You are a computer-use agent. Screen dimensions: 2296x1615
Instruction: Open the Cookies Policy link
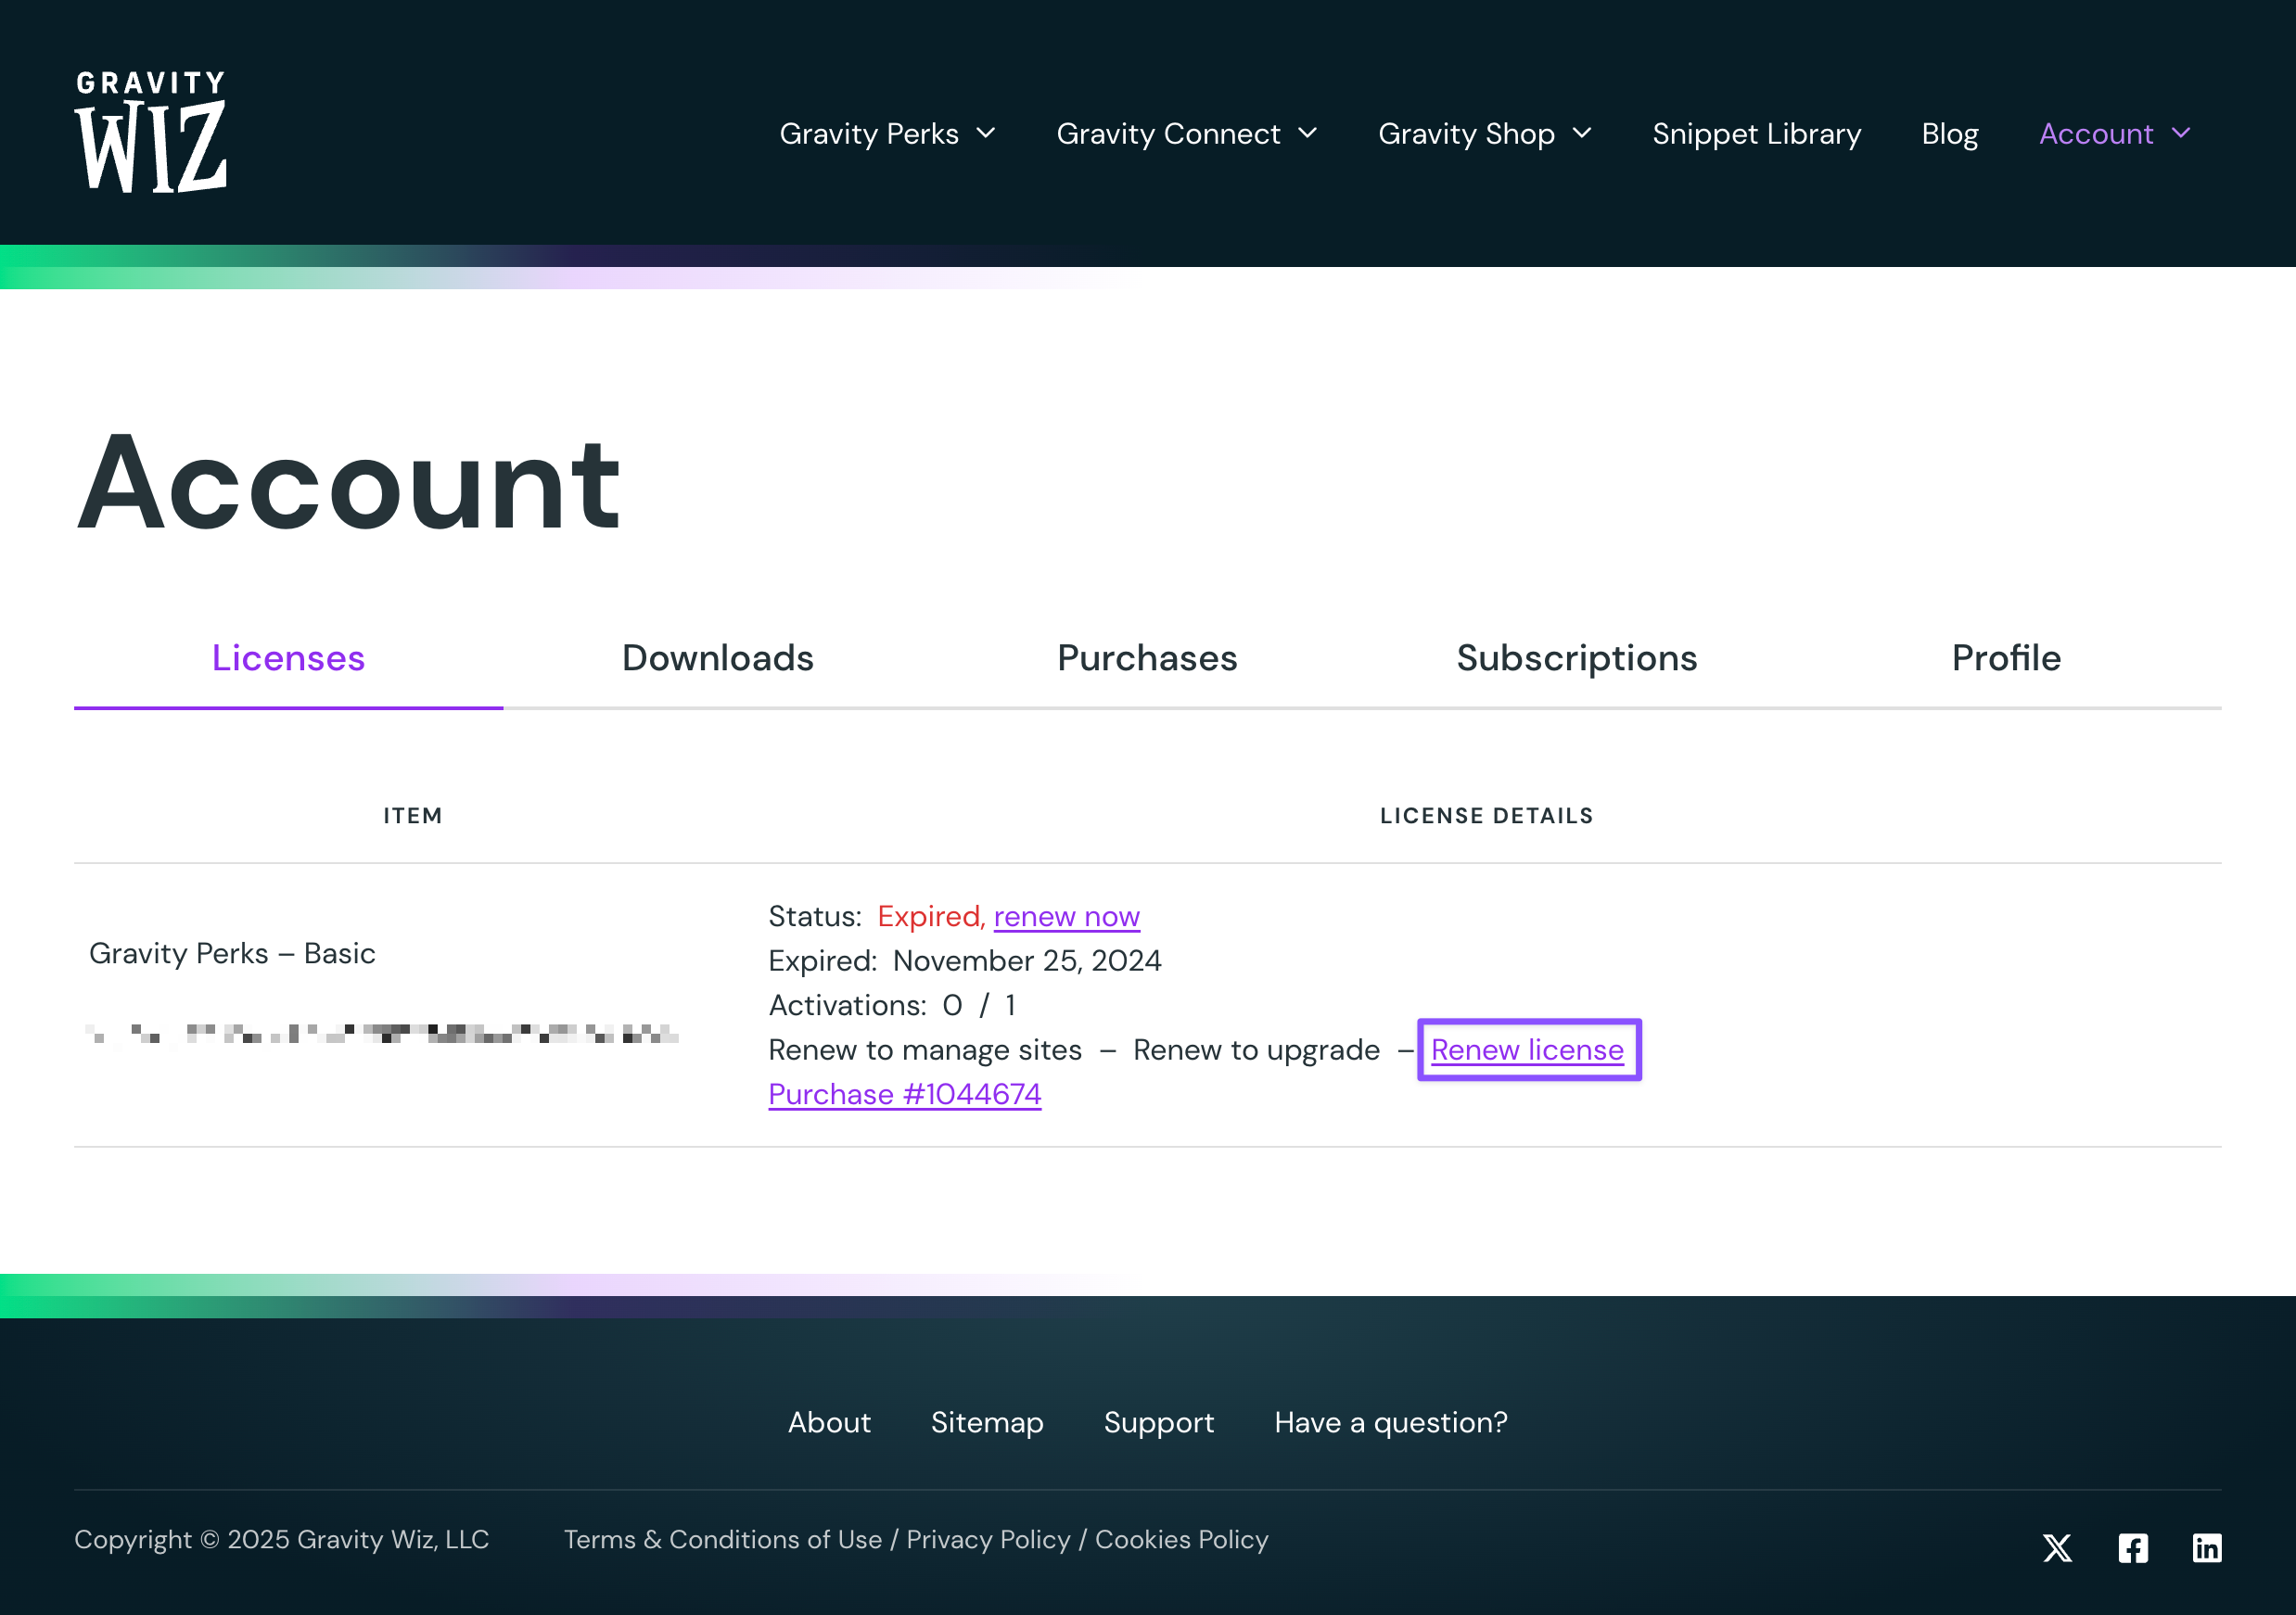point(1181,1539)
